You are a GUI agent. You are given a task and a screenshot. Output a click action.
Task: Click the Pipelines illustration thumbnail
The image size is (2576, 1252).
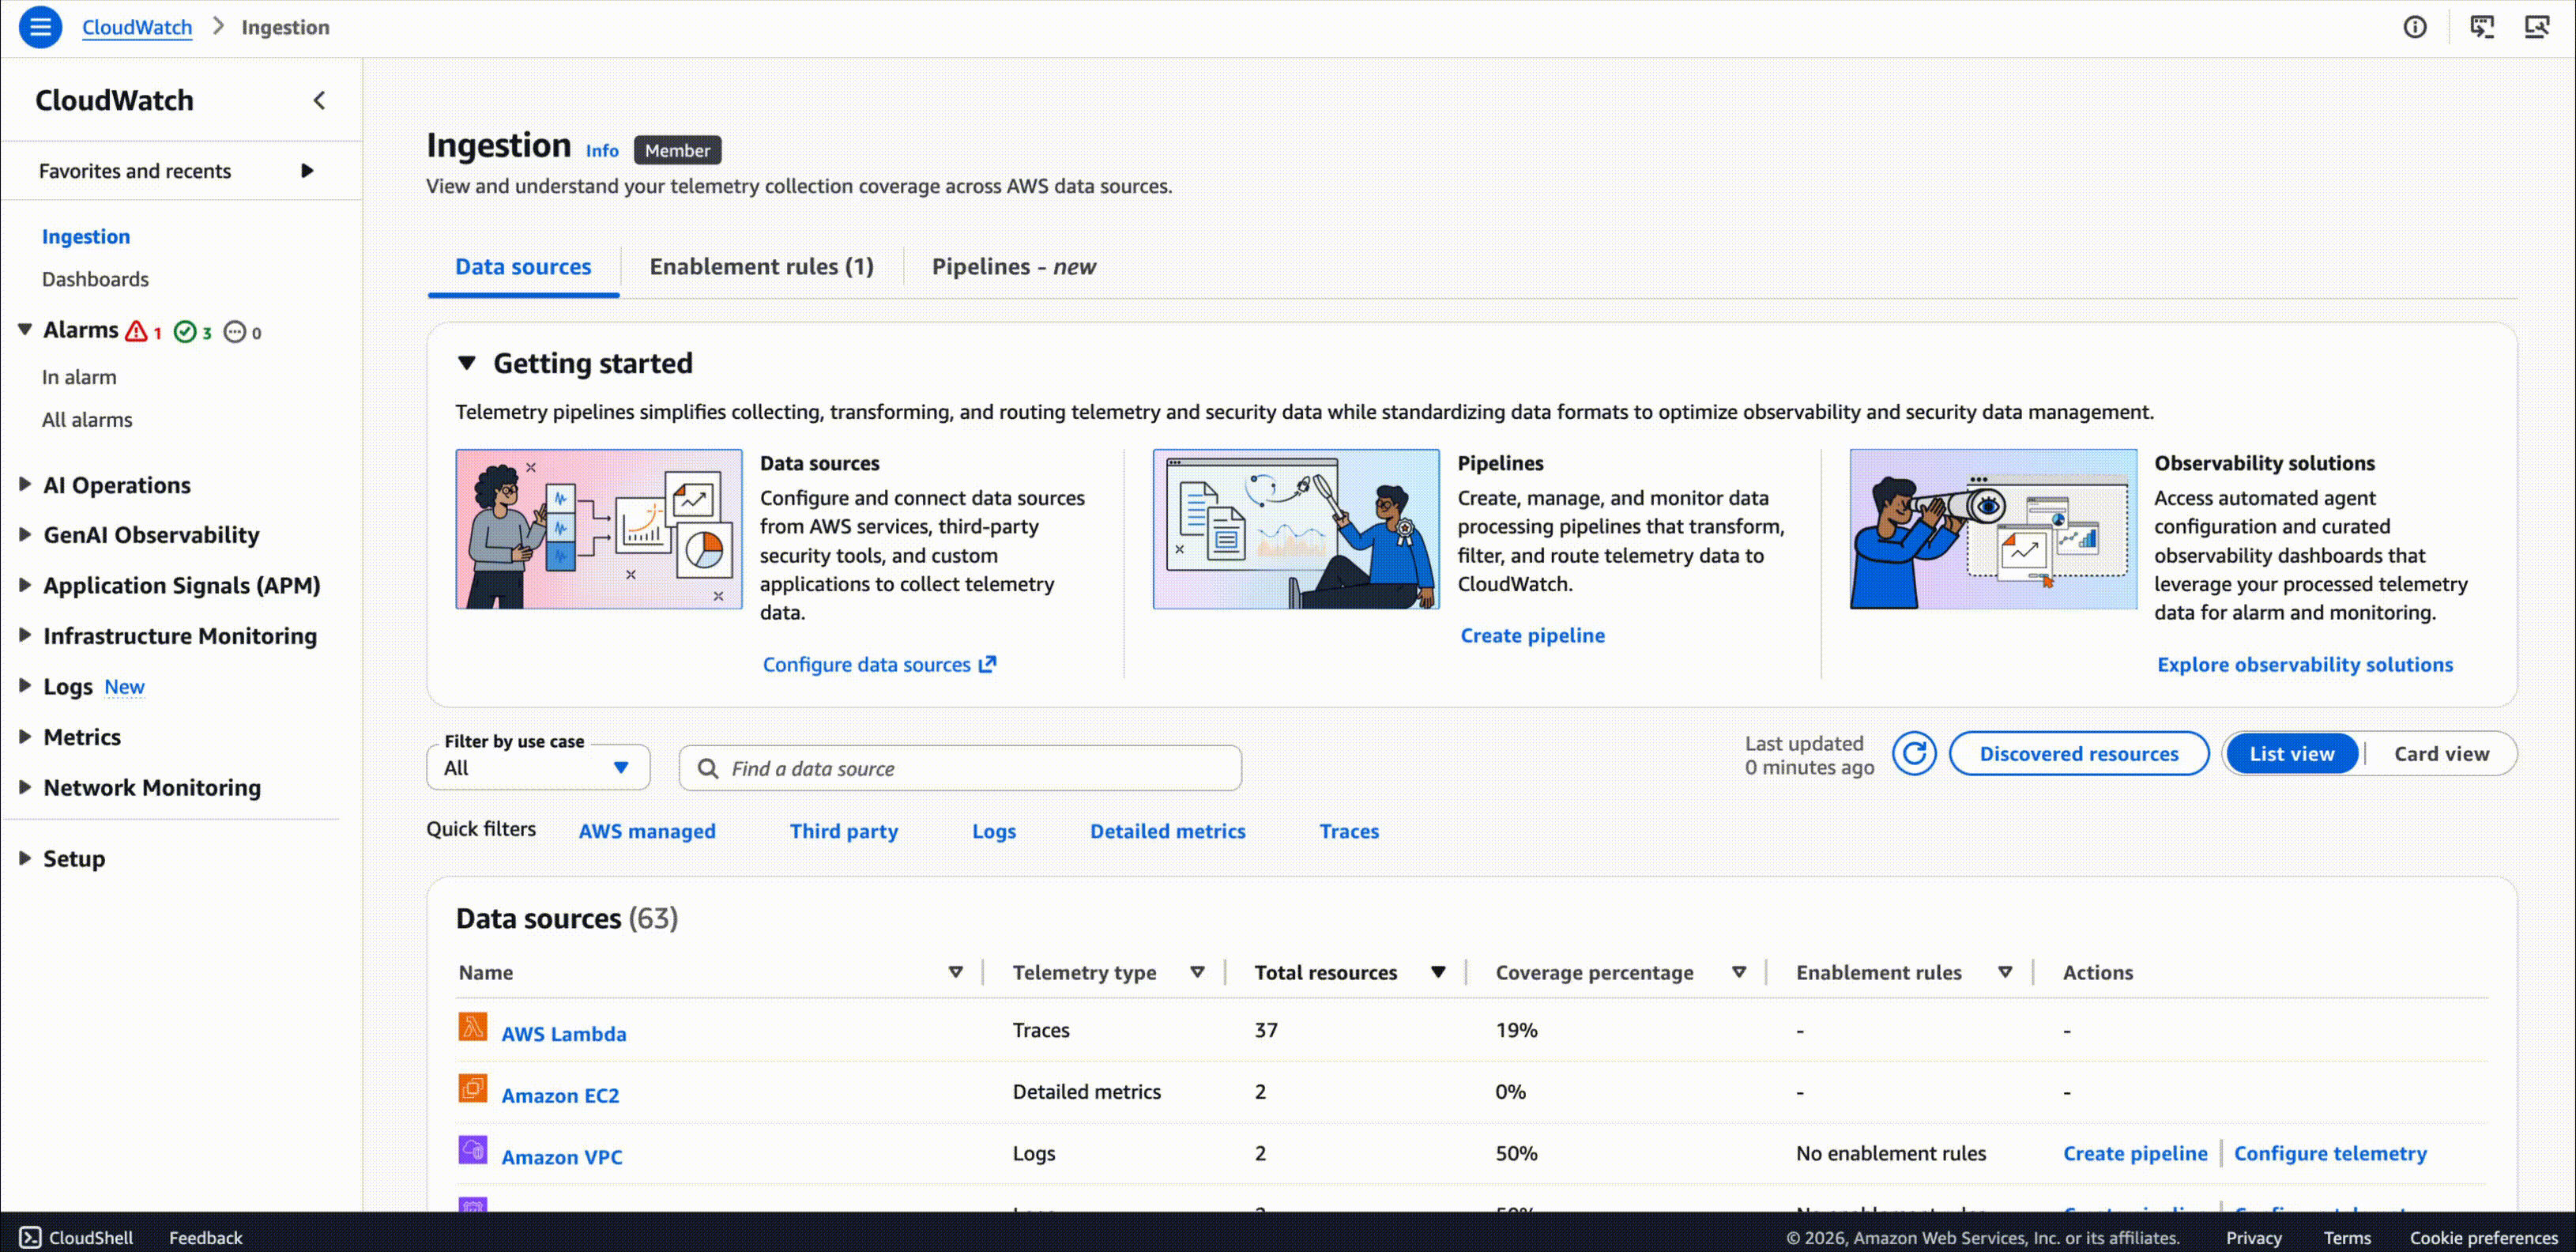[1296, 529]
